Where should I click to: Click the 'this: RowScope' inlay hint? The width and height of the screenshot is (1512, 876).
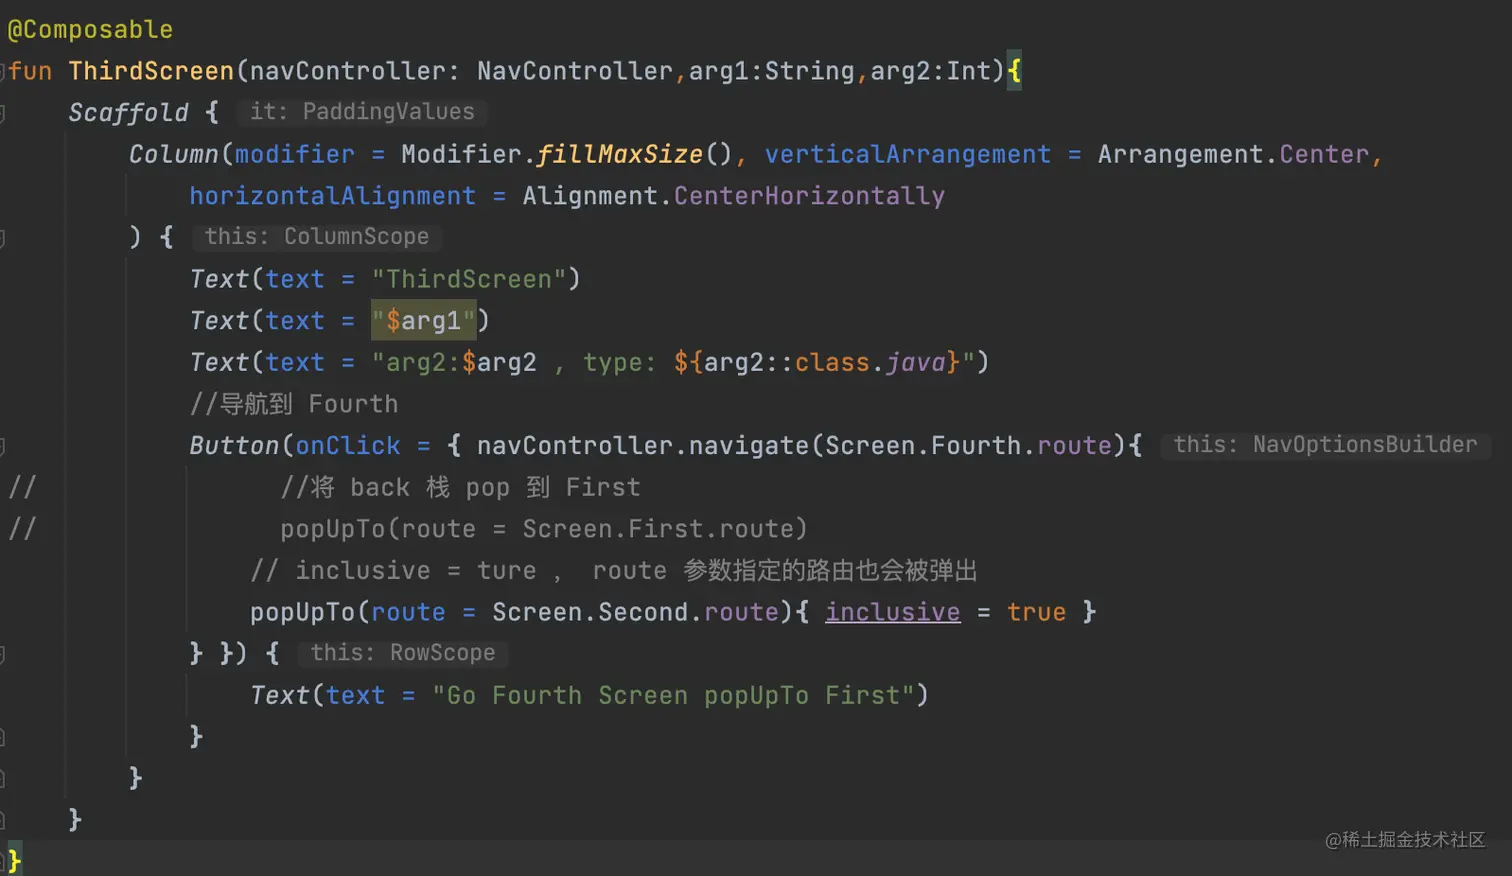click(403, 653)
